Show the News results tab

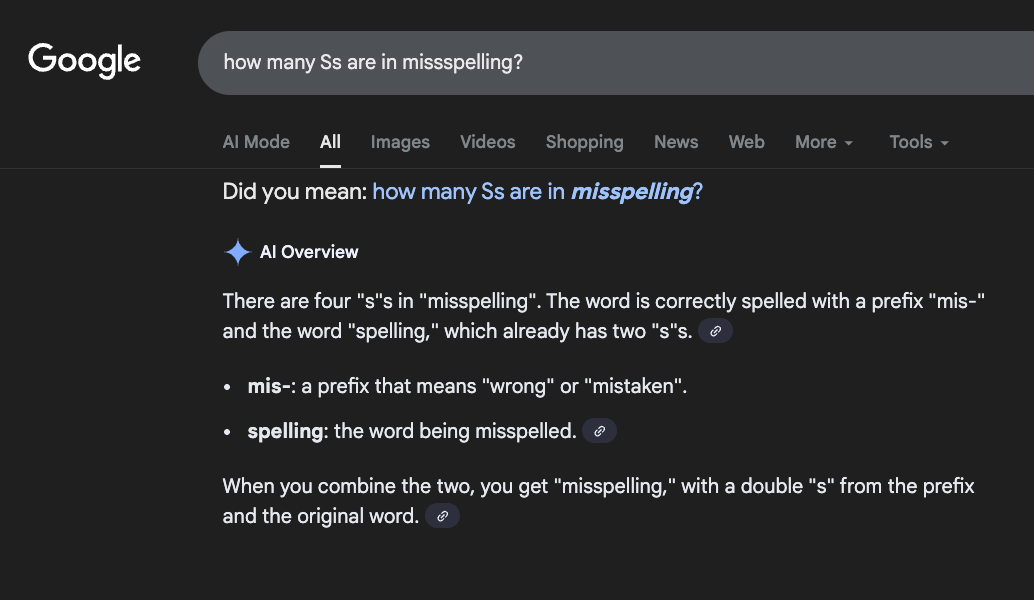click(x=676, y=142)
